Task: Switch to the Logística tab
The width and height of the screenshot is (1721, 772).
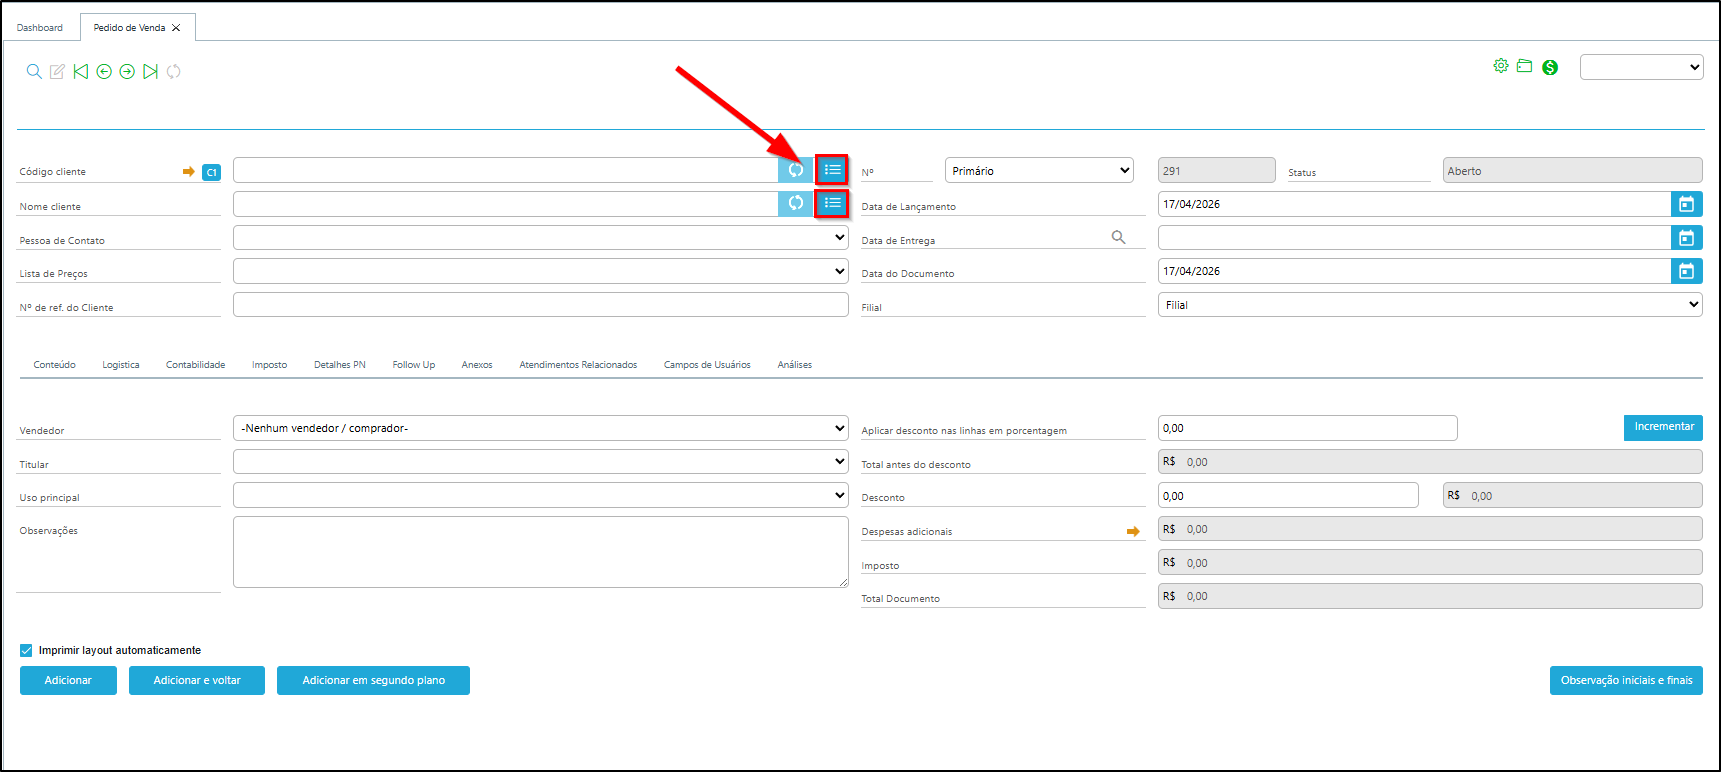Action: pyautogui.click(x=121, y=365)
